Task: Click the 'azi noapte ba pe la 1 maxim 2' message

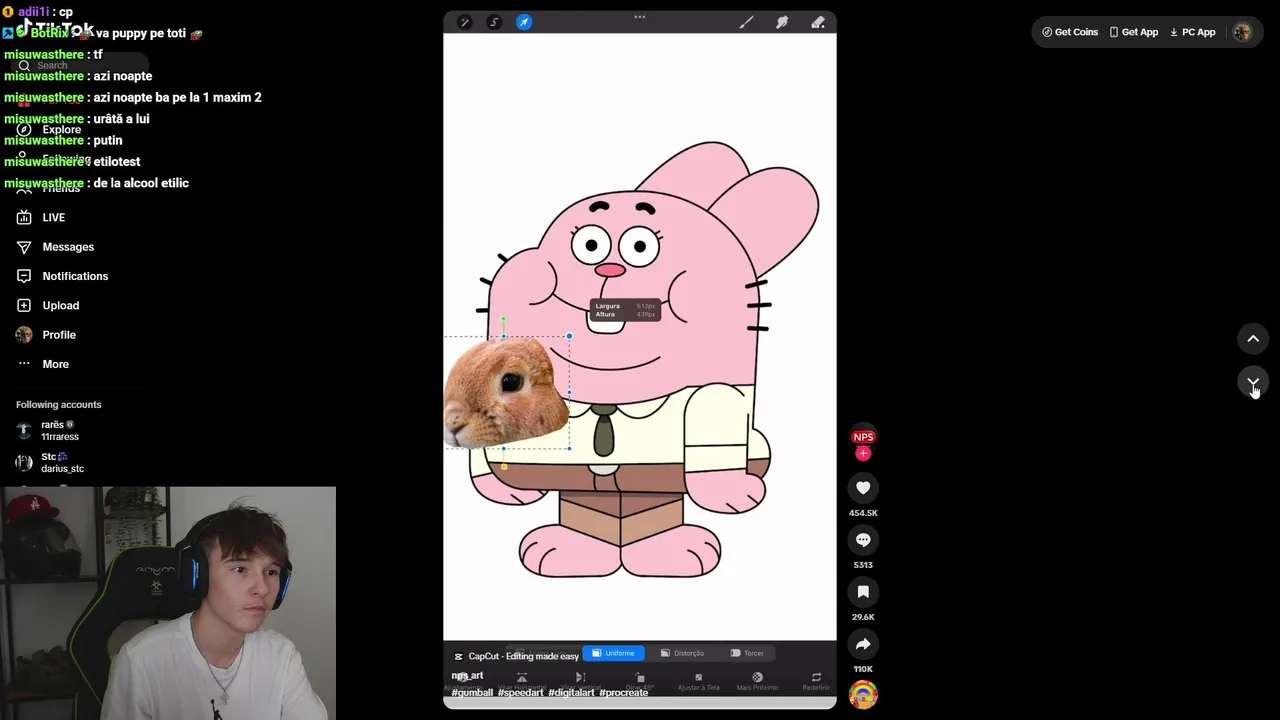Action: coord(133,97)
